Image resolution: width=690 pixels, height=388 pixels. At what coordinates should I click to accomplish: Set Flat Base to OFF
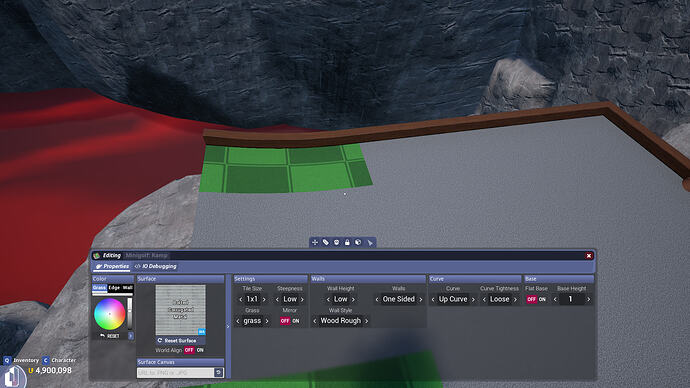[x=532, y=299]
